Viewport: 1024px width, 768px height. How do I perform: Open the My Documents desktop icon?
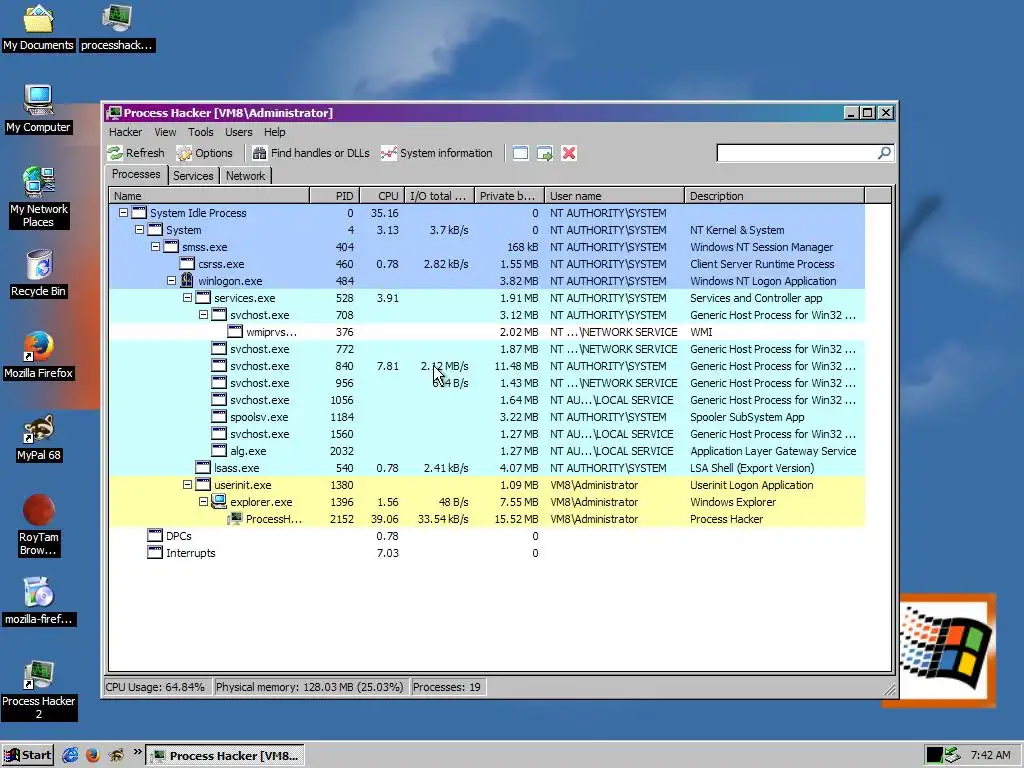[x=38, y=28]
